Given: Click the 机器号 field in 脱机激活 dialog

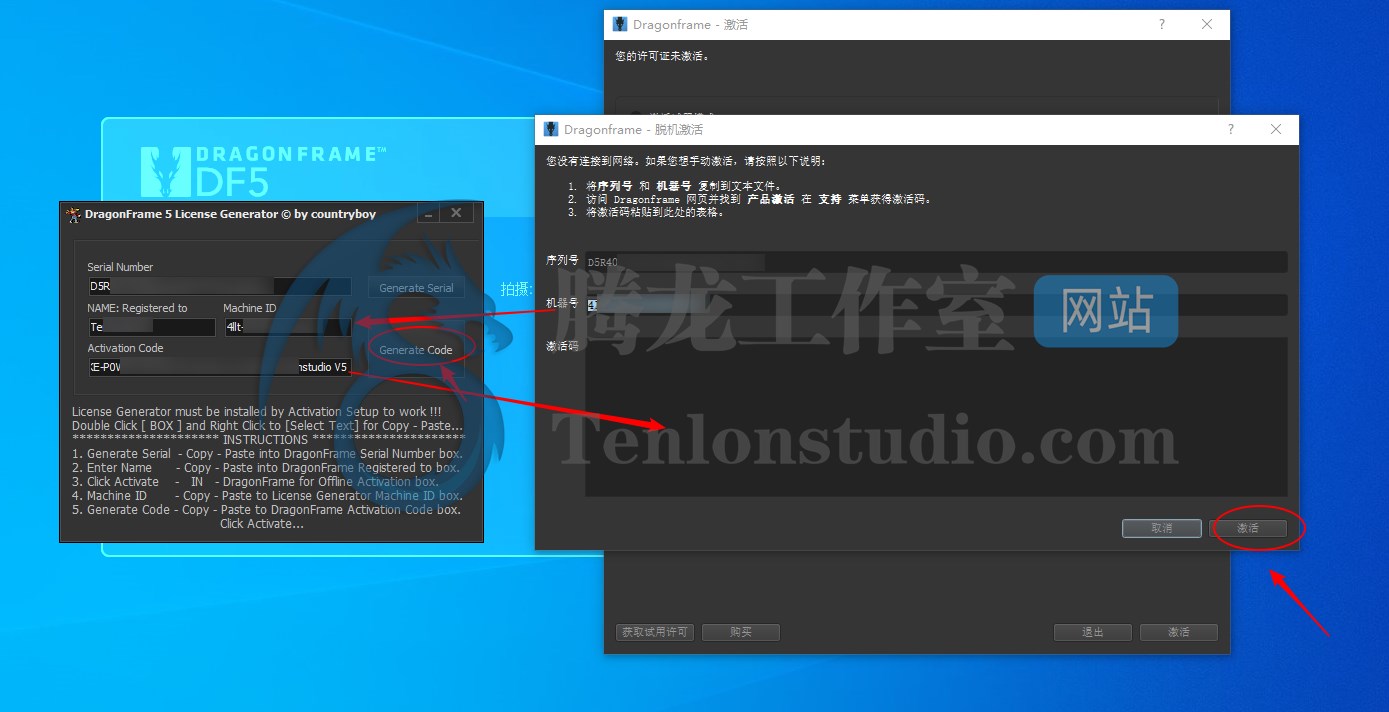Looking at the screenshot, I should point(935,304).
